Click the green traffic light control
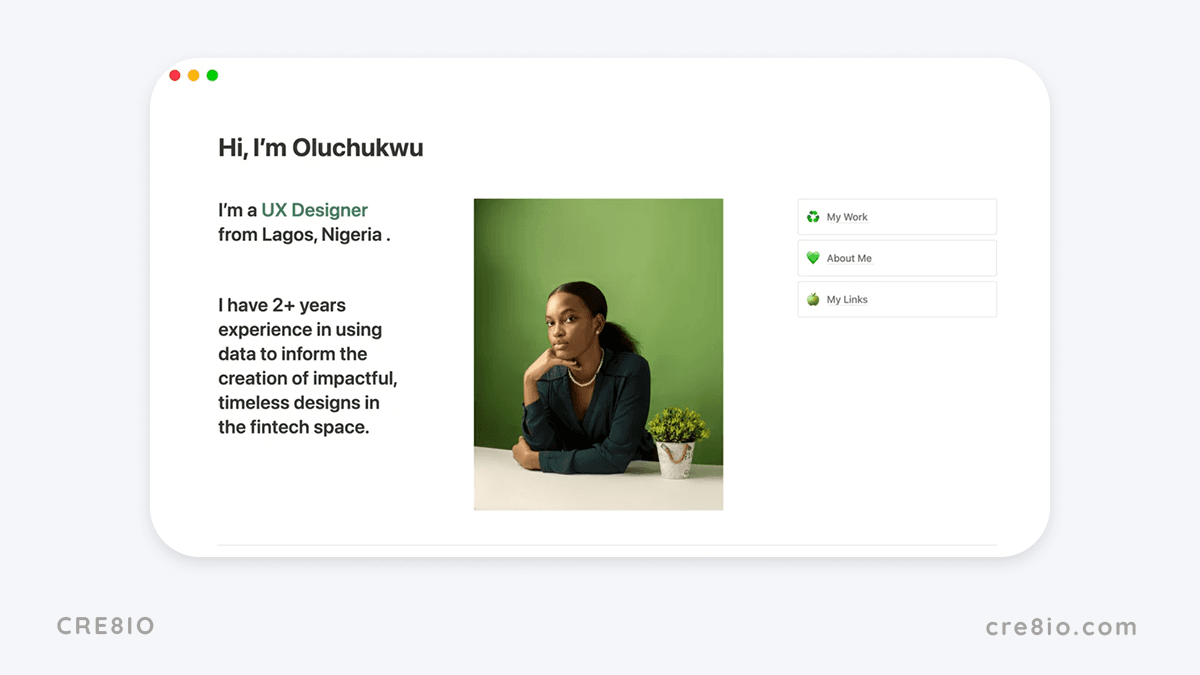 click(x=211, y=74)
